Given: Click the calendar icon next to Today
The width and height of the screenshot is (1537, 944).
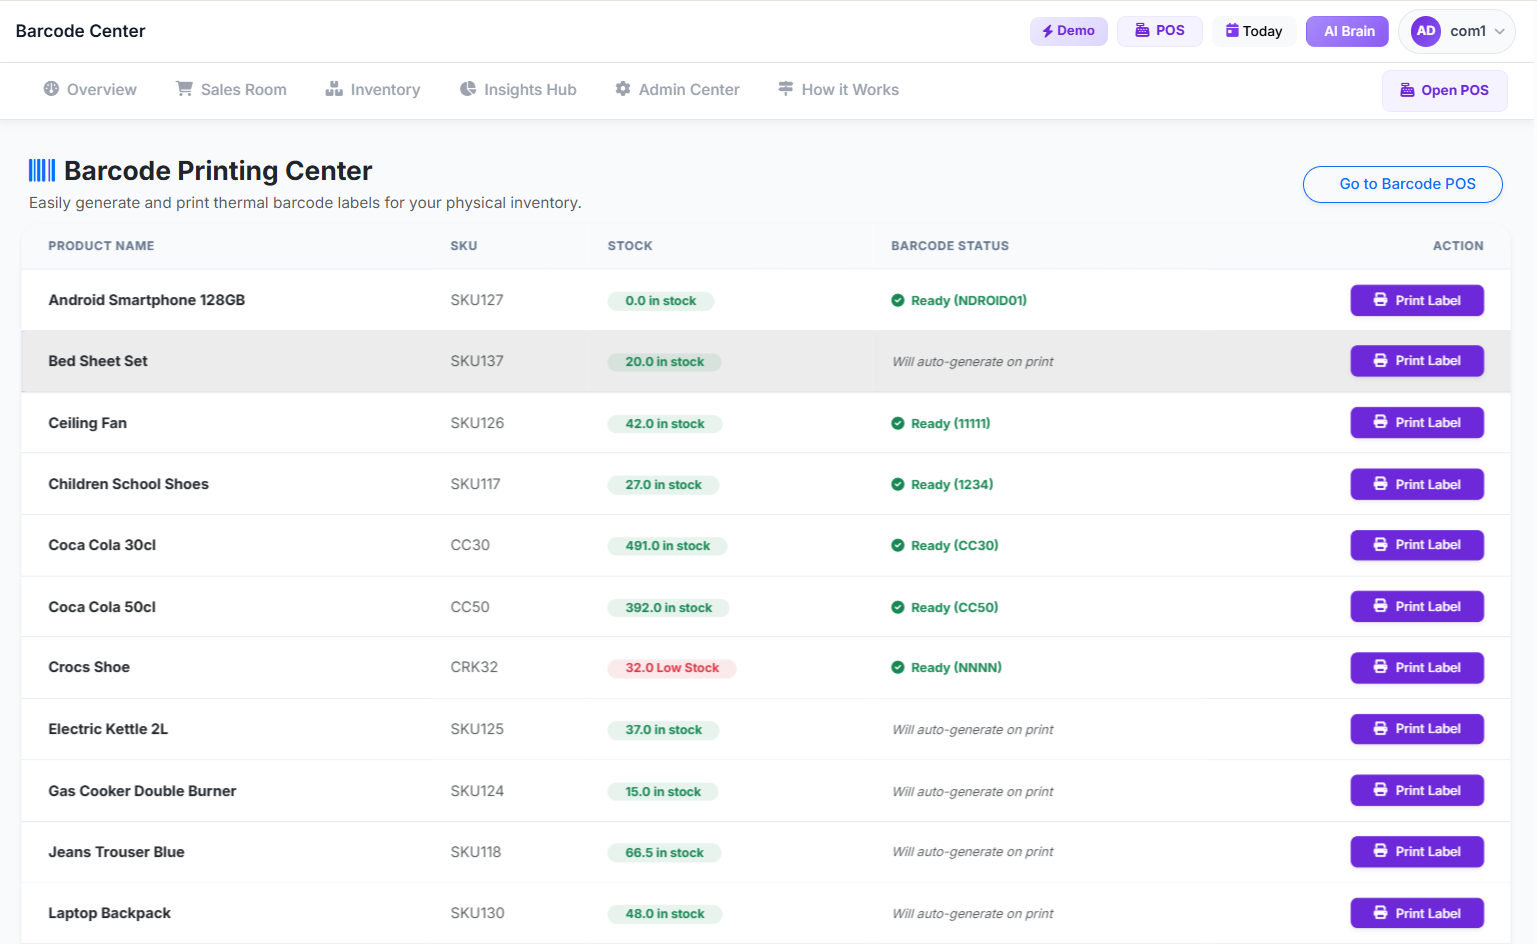Looking at the screenshot, I should [1232, 31].
